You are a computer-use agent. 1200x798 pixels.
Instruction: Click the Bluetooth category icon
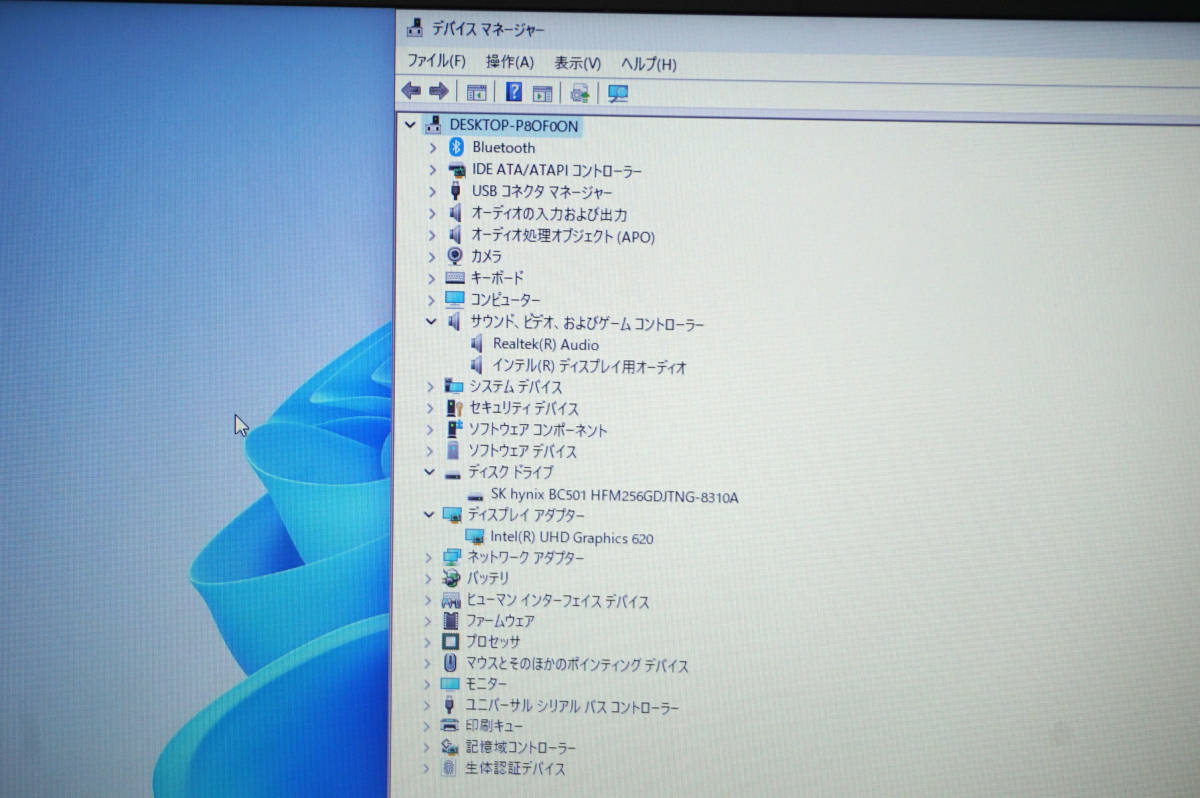click(x=456, y=147)
